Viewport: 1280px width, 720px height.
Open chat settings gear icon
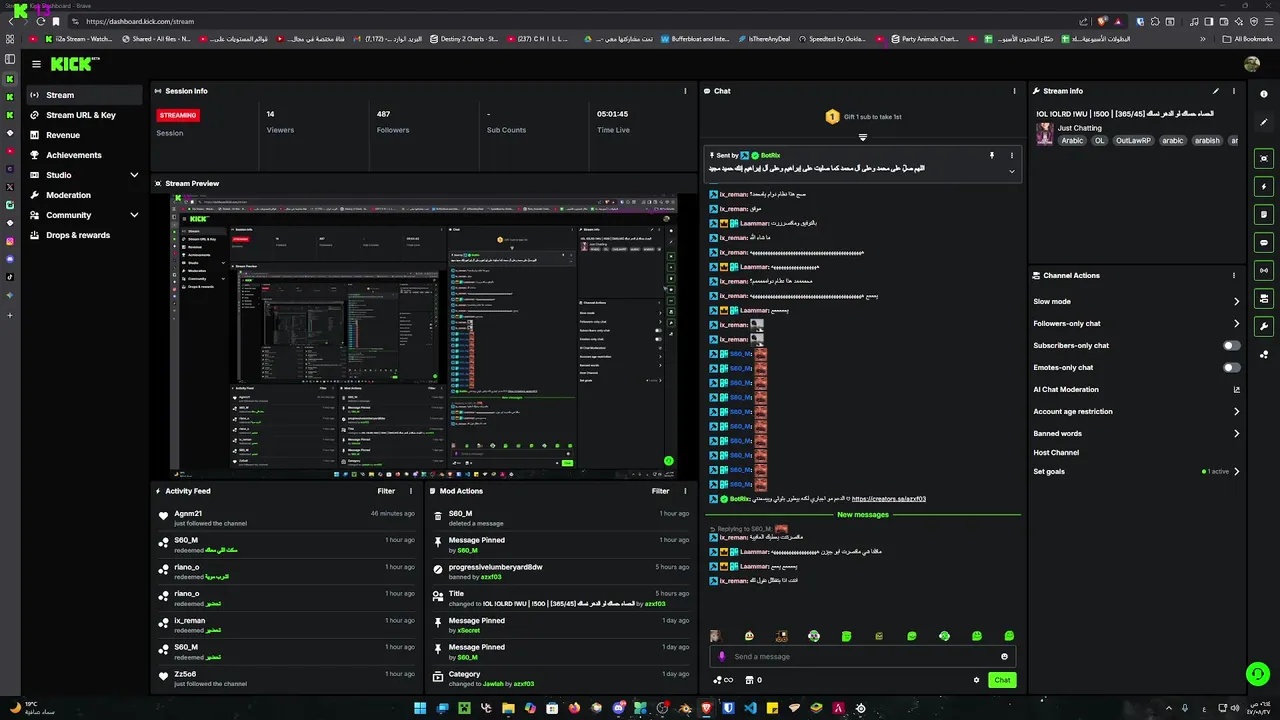click(x=976, y=680)
